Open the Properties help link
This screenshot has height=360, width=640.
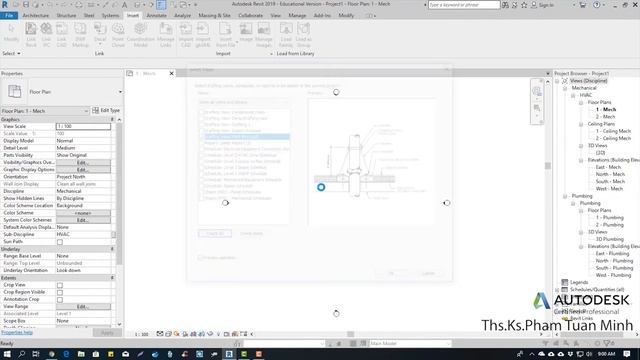[x=17, y=333]
